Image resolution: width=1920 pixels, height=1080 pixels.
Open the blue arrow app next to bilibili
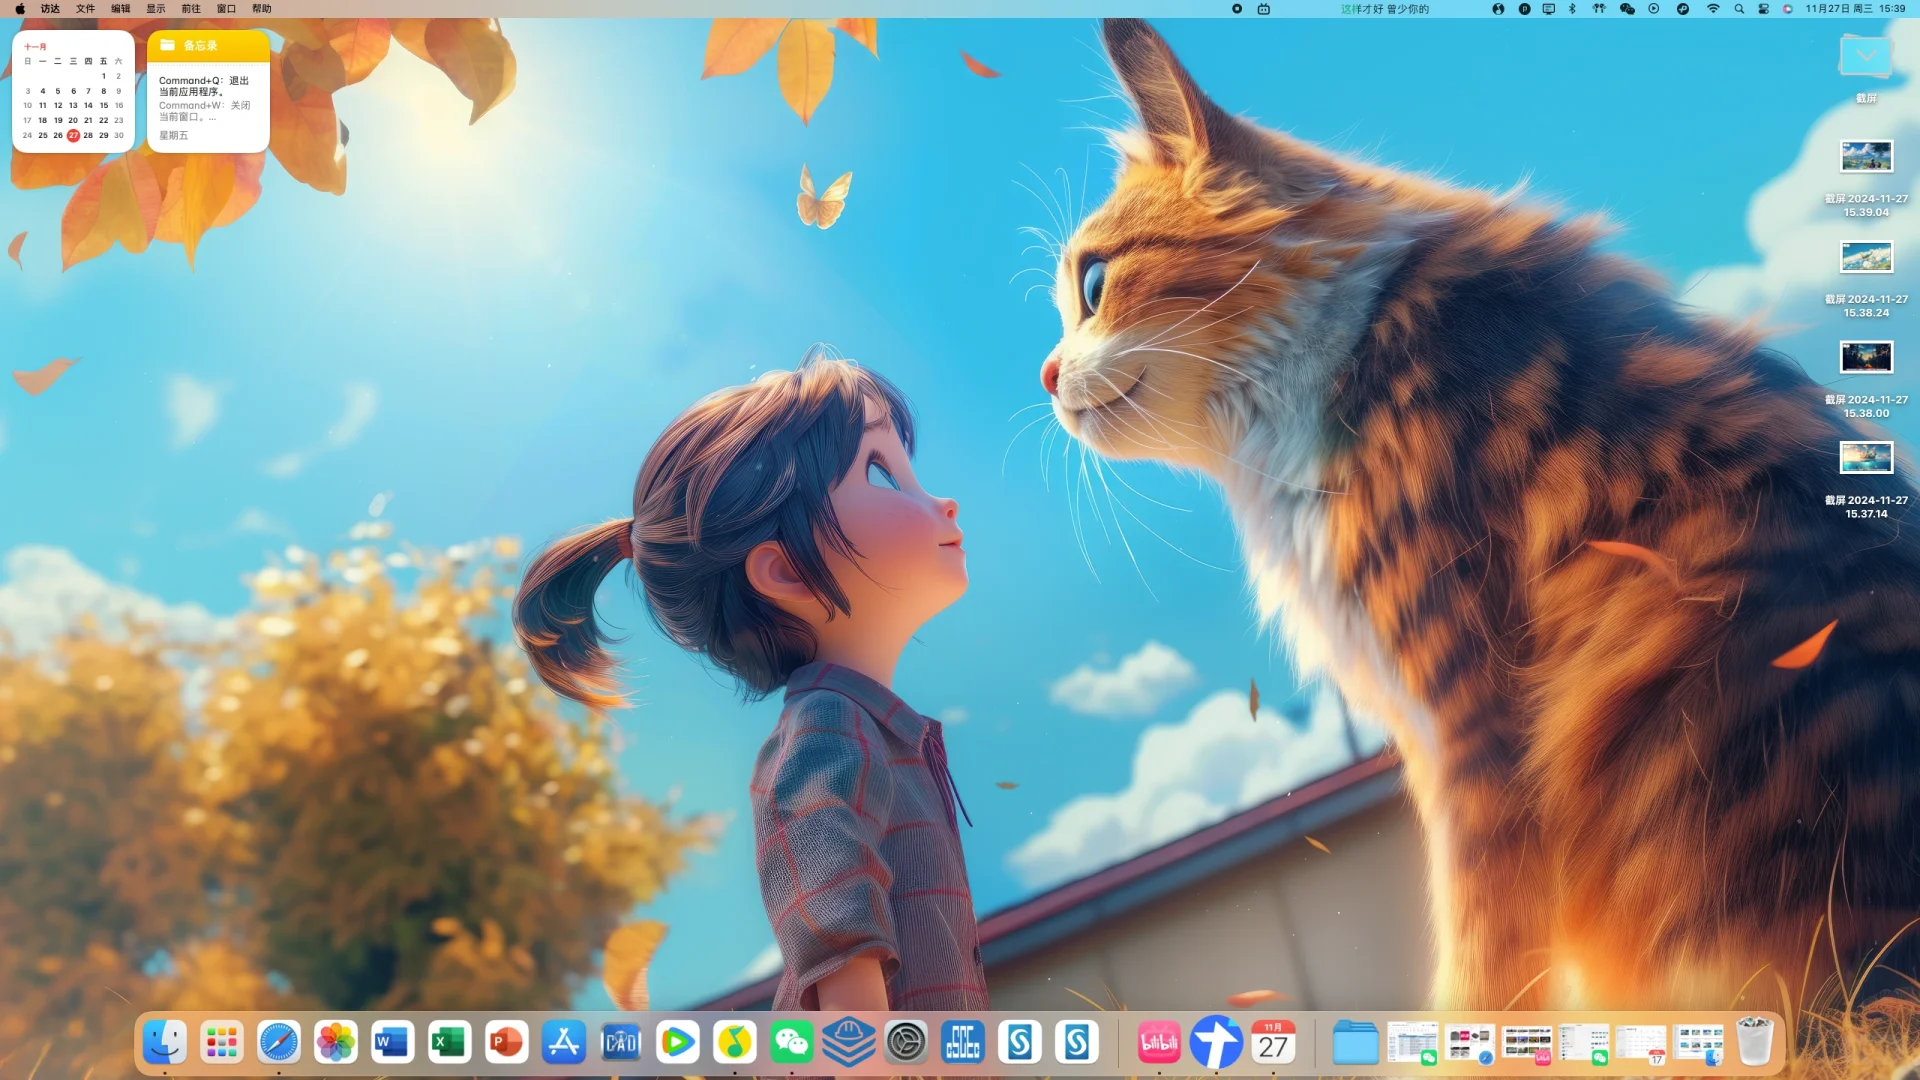1216,1043
